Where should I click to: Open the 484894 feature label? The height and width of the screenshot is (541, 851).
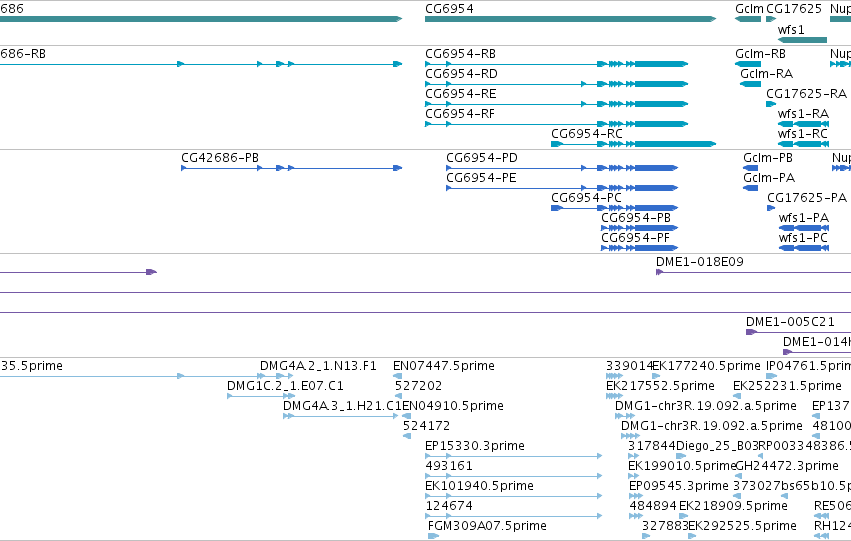click(x=653, y=507)
